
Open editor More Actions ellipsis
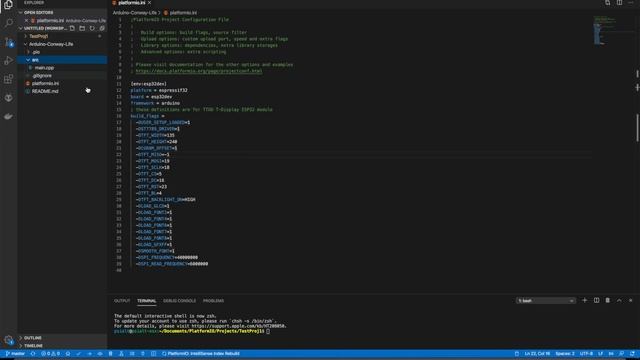click(x=631, y=2)
